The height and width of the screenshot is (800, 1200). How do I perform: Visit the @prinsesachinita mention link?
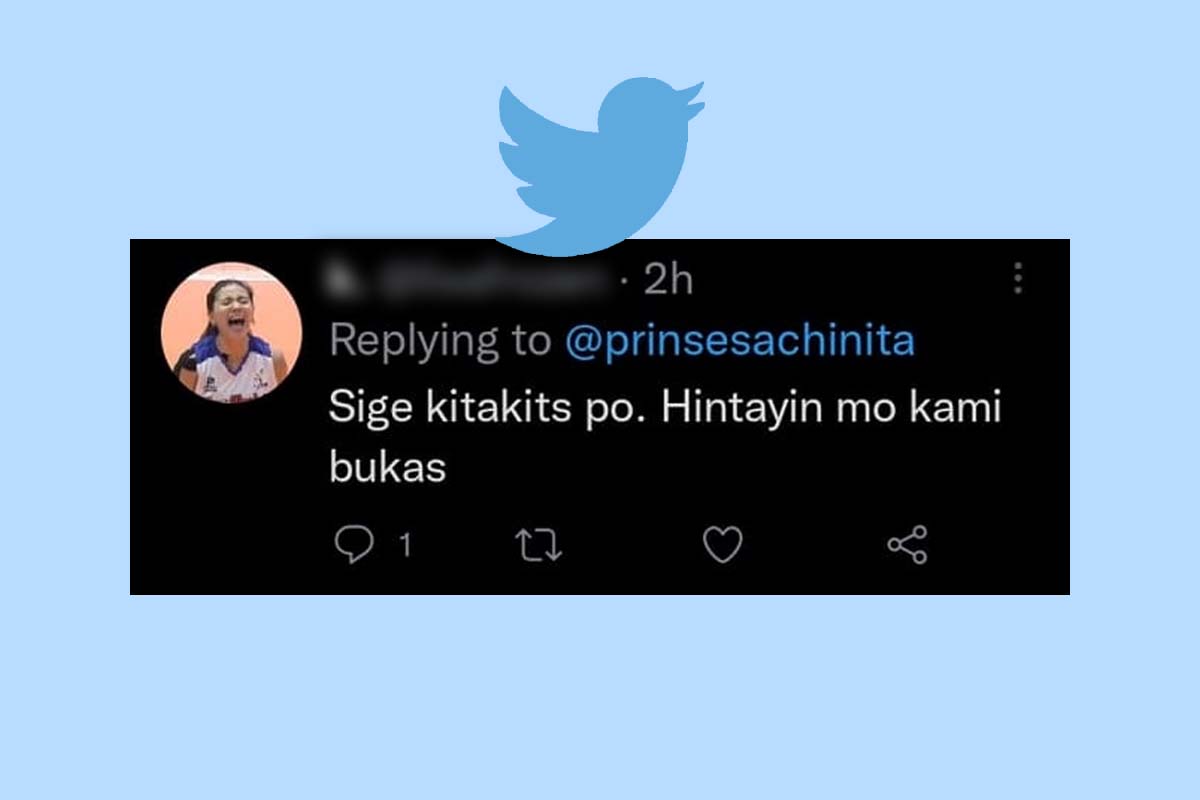pos(739,342)
